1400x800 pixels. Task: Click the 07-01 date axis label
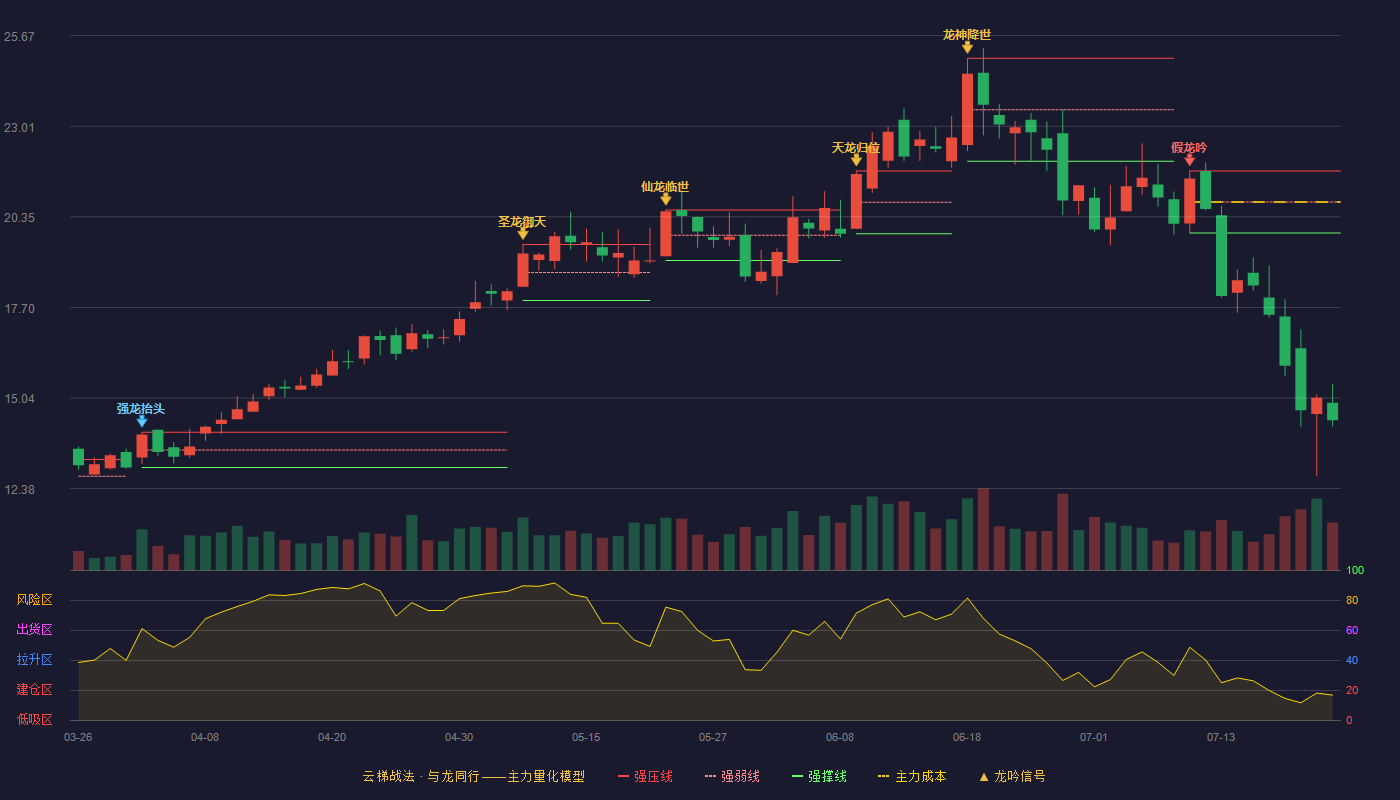1094,737
